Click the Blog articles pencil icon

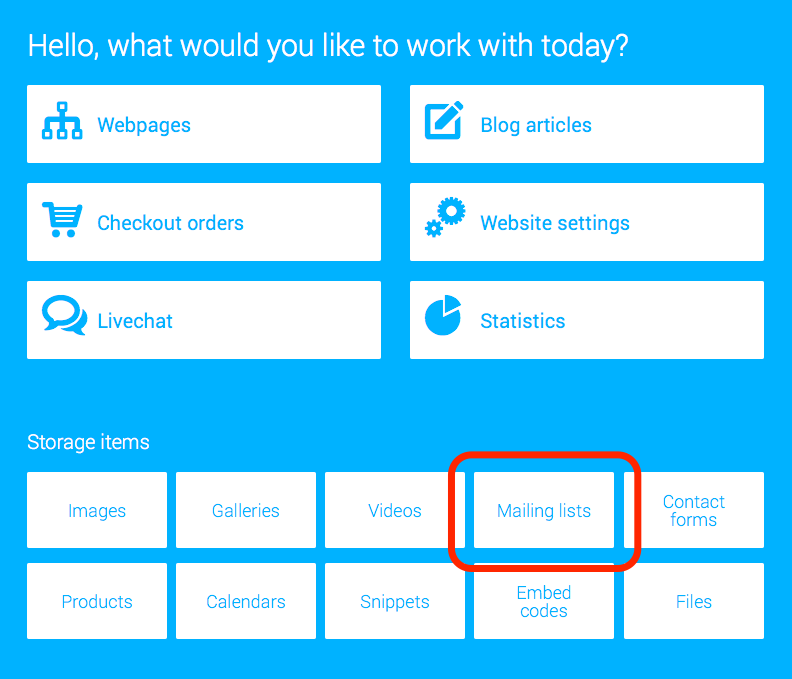click(444, 120)
